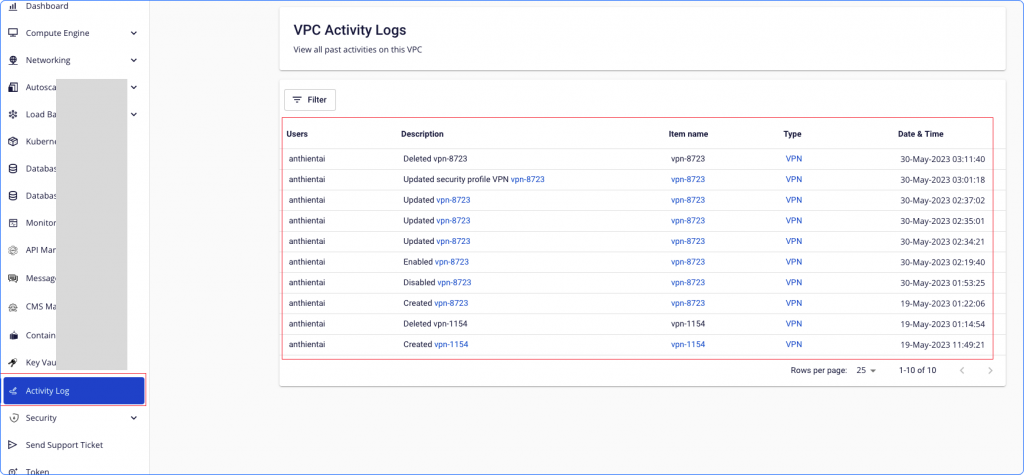Click the Key Vault icon in sidebar
1024x475 pixels.
[x=13, y=362]
